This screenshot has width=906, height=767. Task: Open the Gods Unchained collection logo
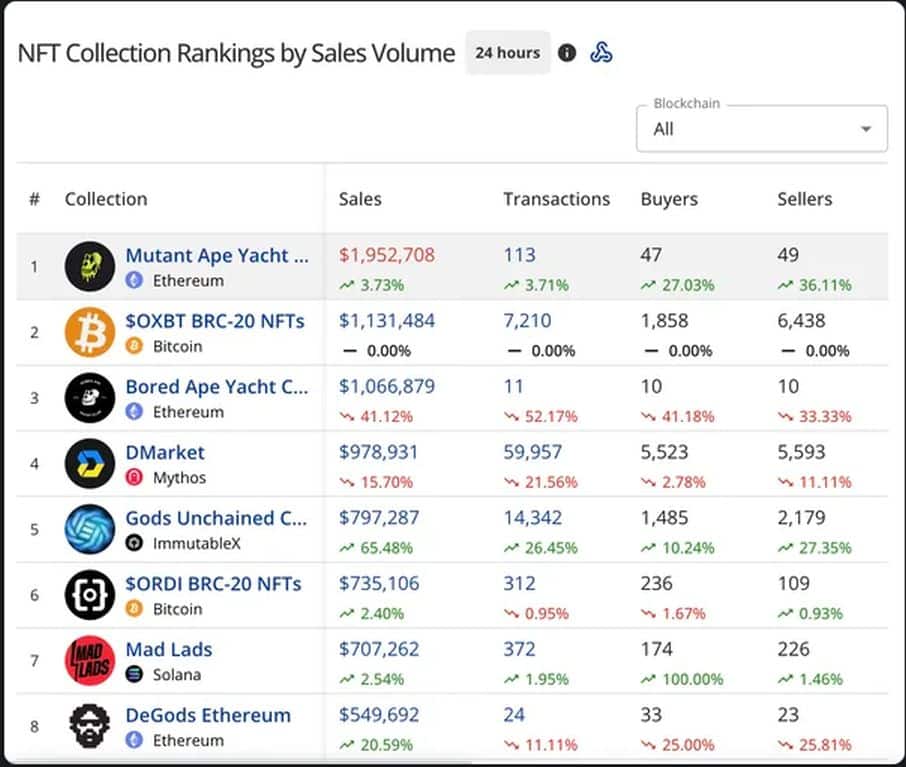pyautogui.click(x=90, y=529)
